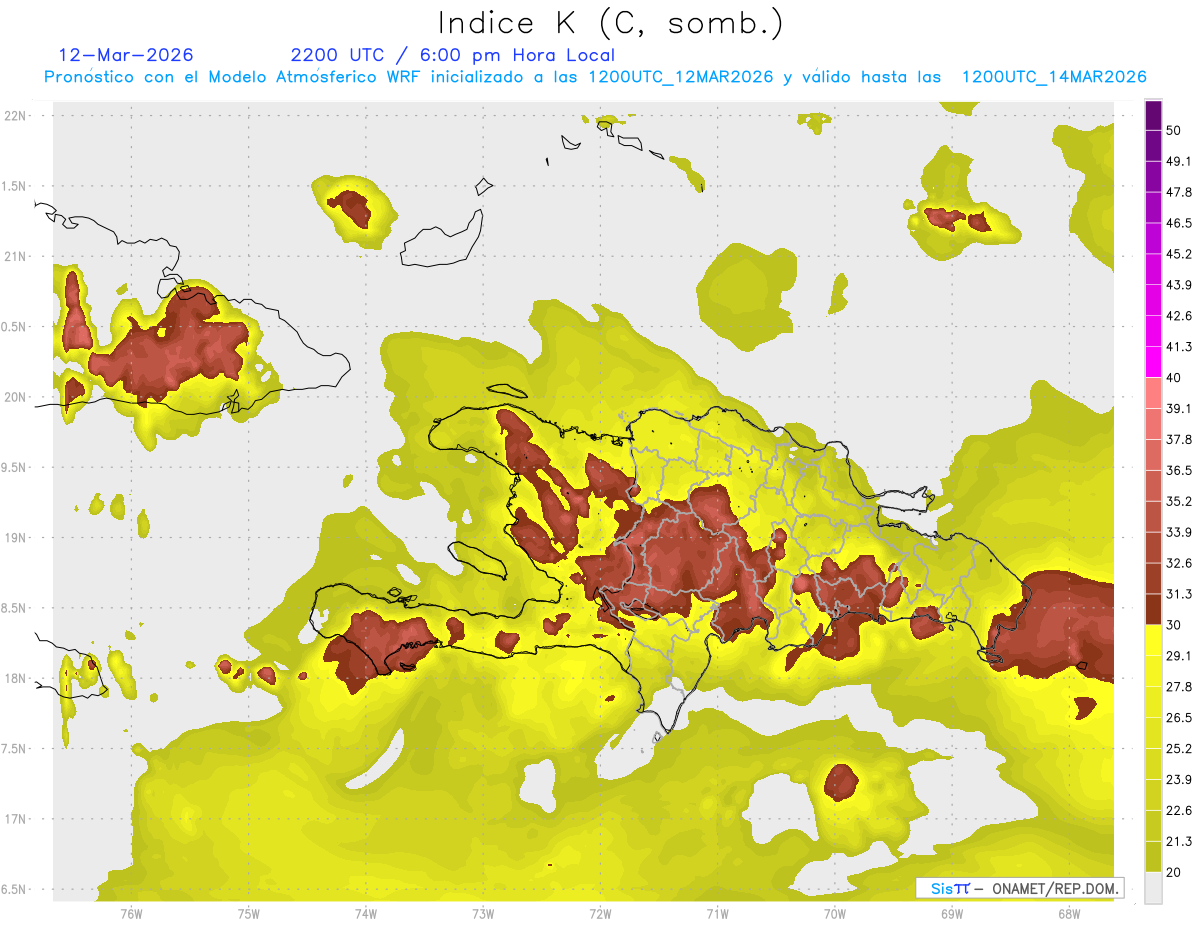Click the colorbar value '36.5'
Viewport: 1200px width, 927px height.
click(x=1178, y=470)
